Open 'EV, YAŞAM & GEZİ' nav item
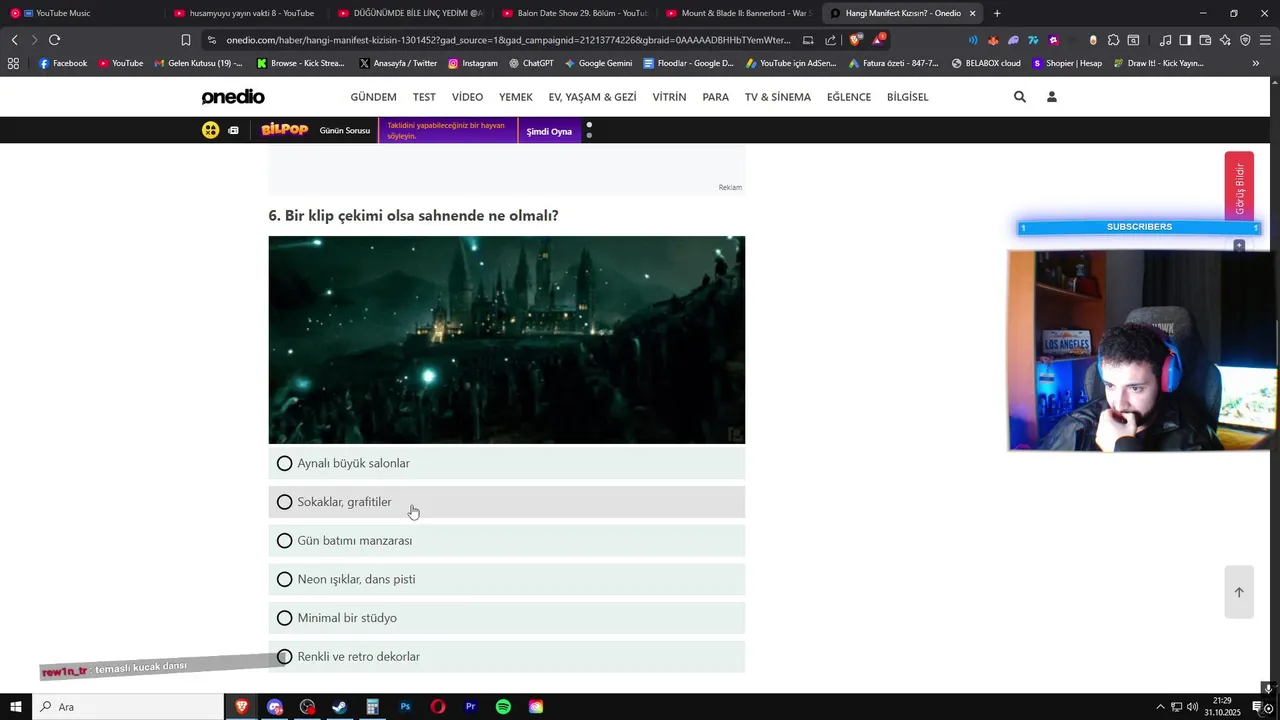Viewport: 1280px width, 720px height. 592,97
